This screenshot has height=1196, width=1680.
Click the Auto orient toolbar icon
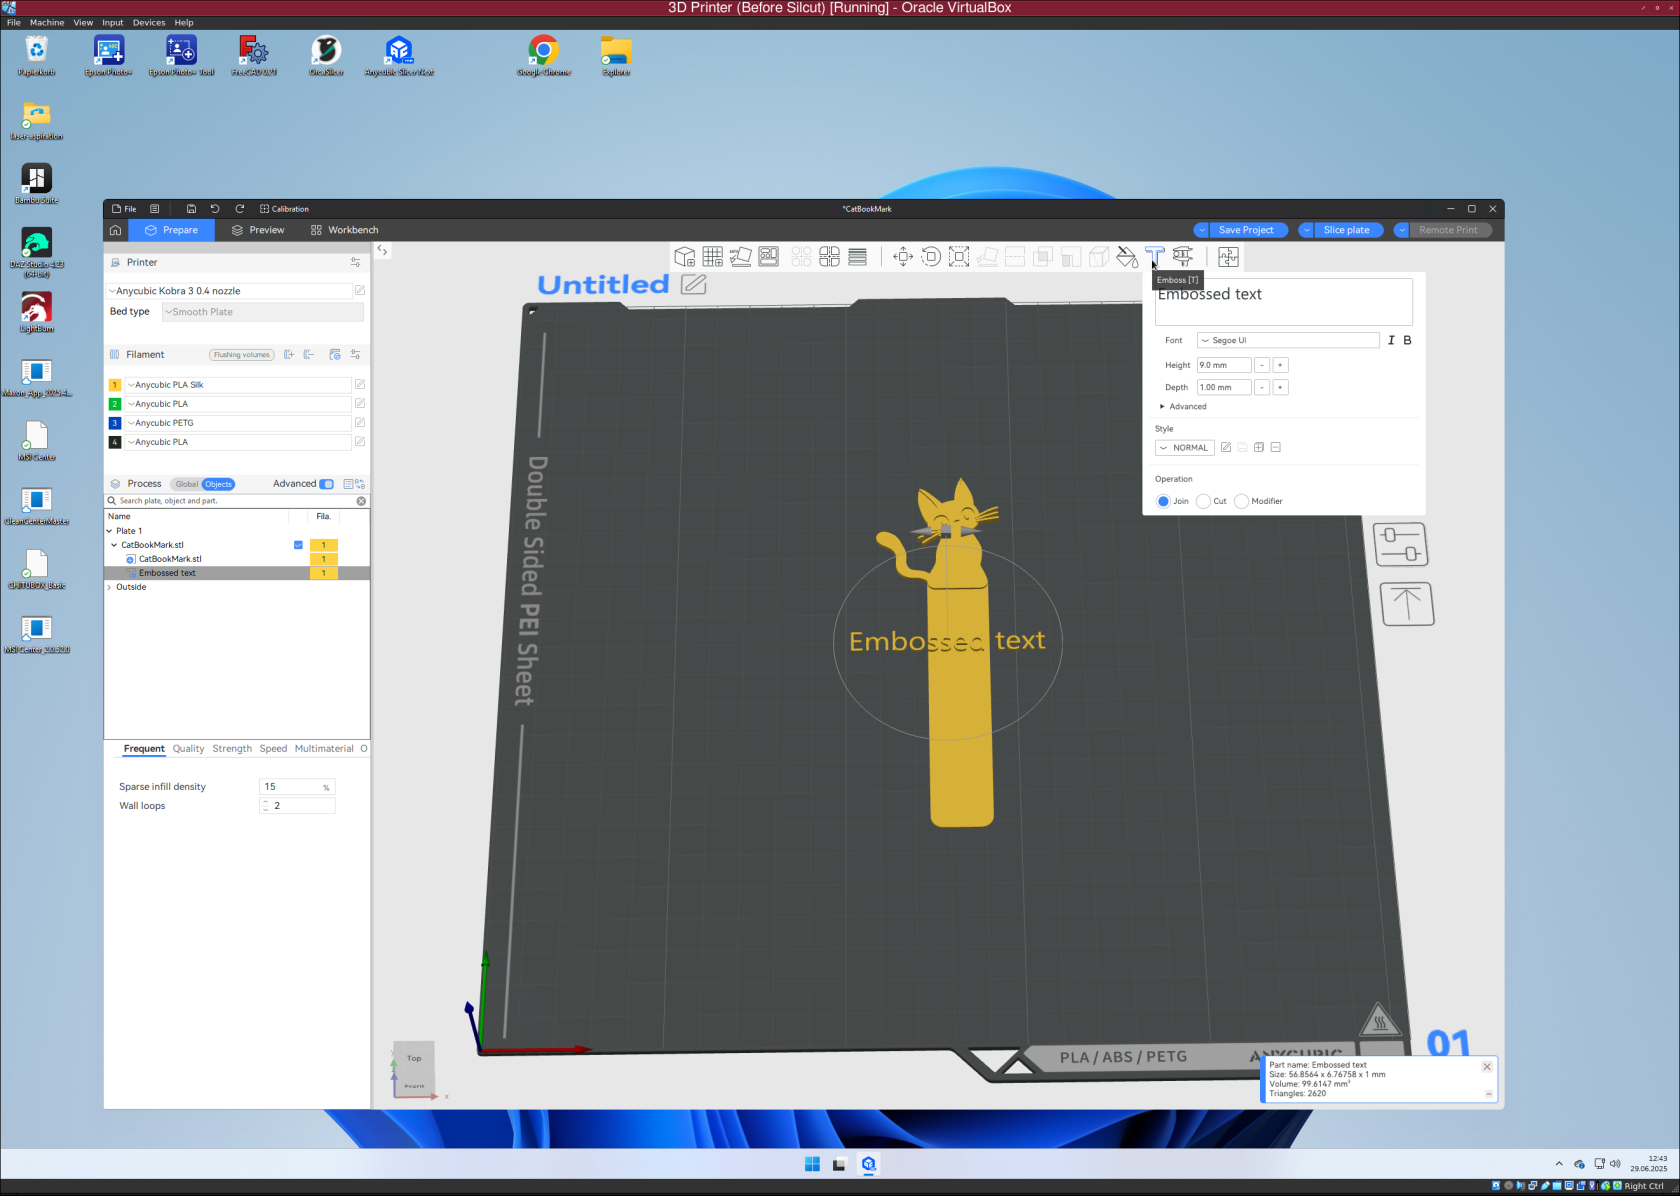741,257
